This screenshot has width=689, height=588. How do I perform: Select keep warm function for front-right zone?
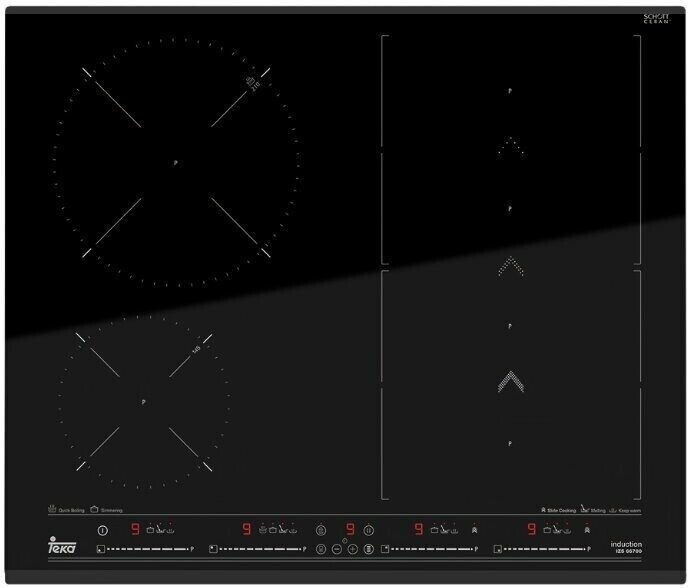tap(567, 531)
